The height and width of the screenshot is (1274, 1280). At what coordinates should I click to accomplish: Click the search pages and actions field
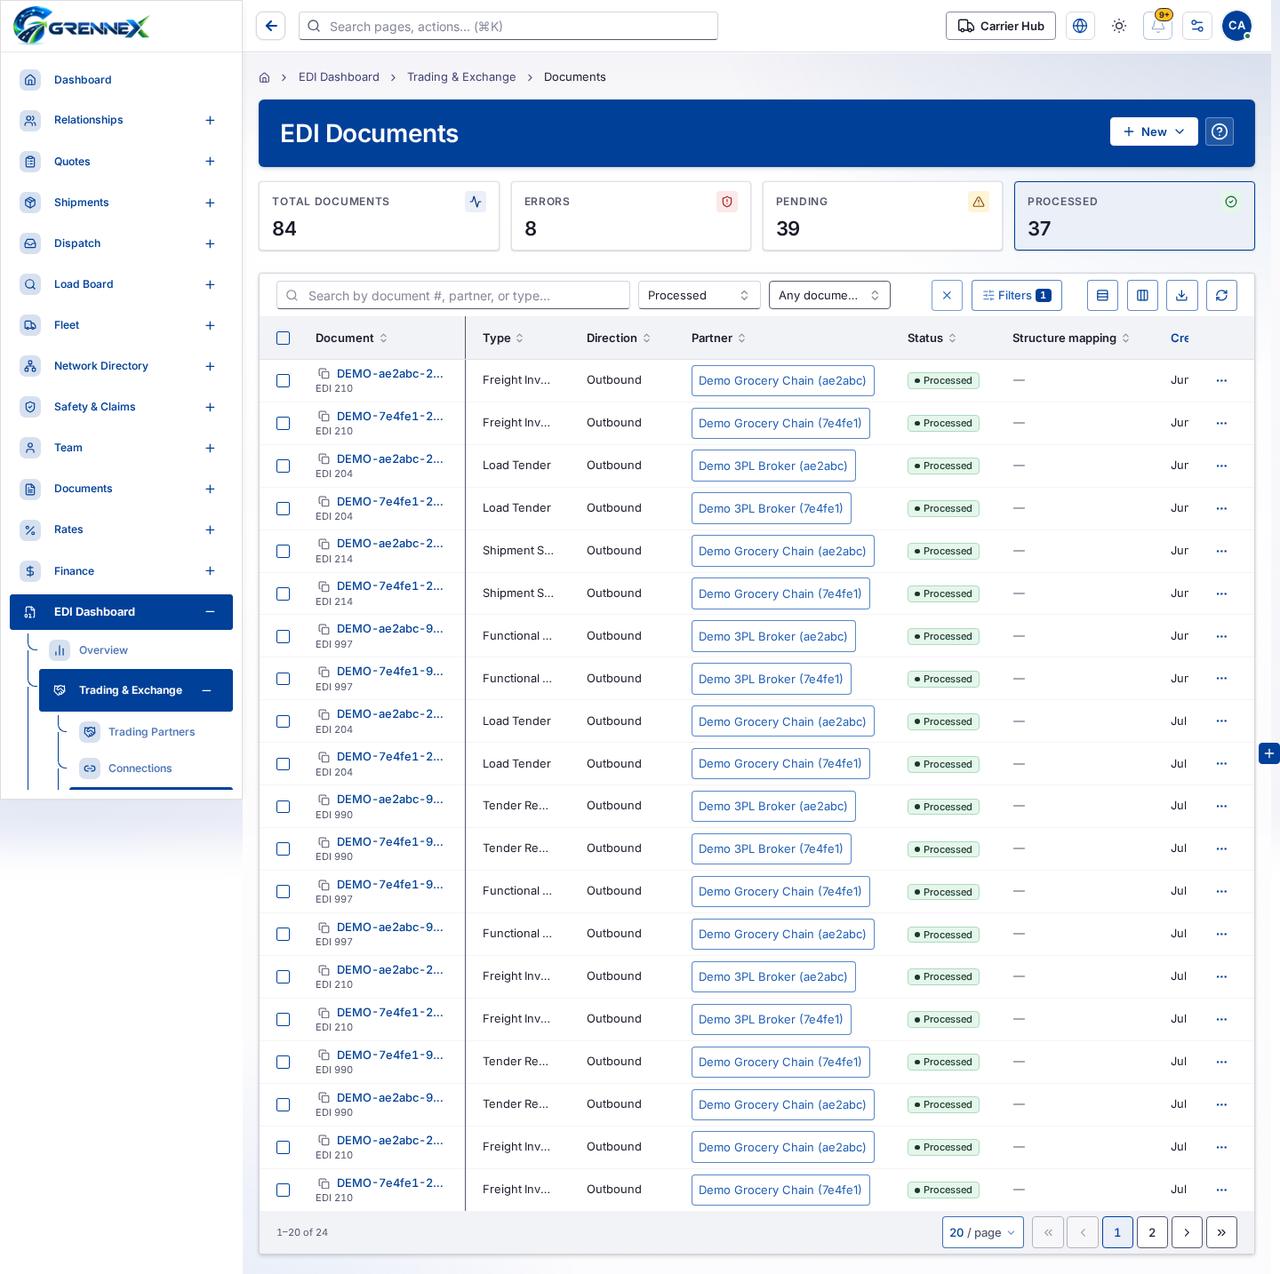click(x=508, y=26)
